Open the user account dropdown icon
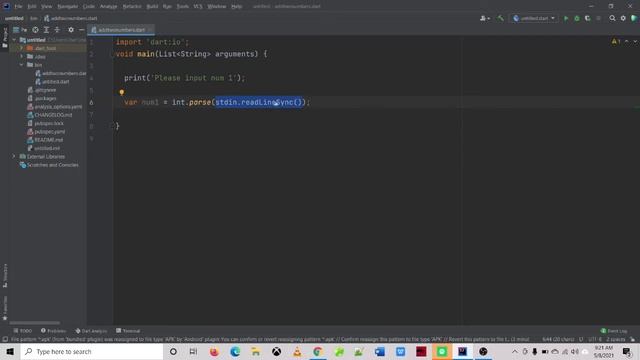The height and width of the screenshot is (360, 640). (x=485, y=18)
